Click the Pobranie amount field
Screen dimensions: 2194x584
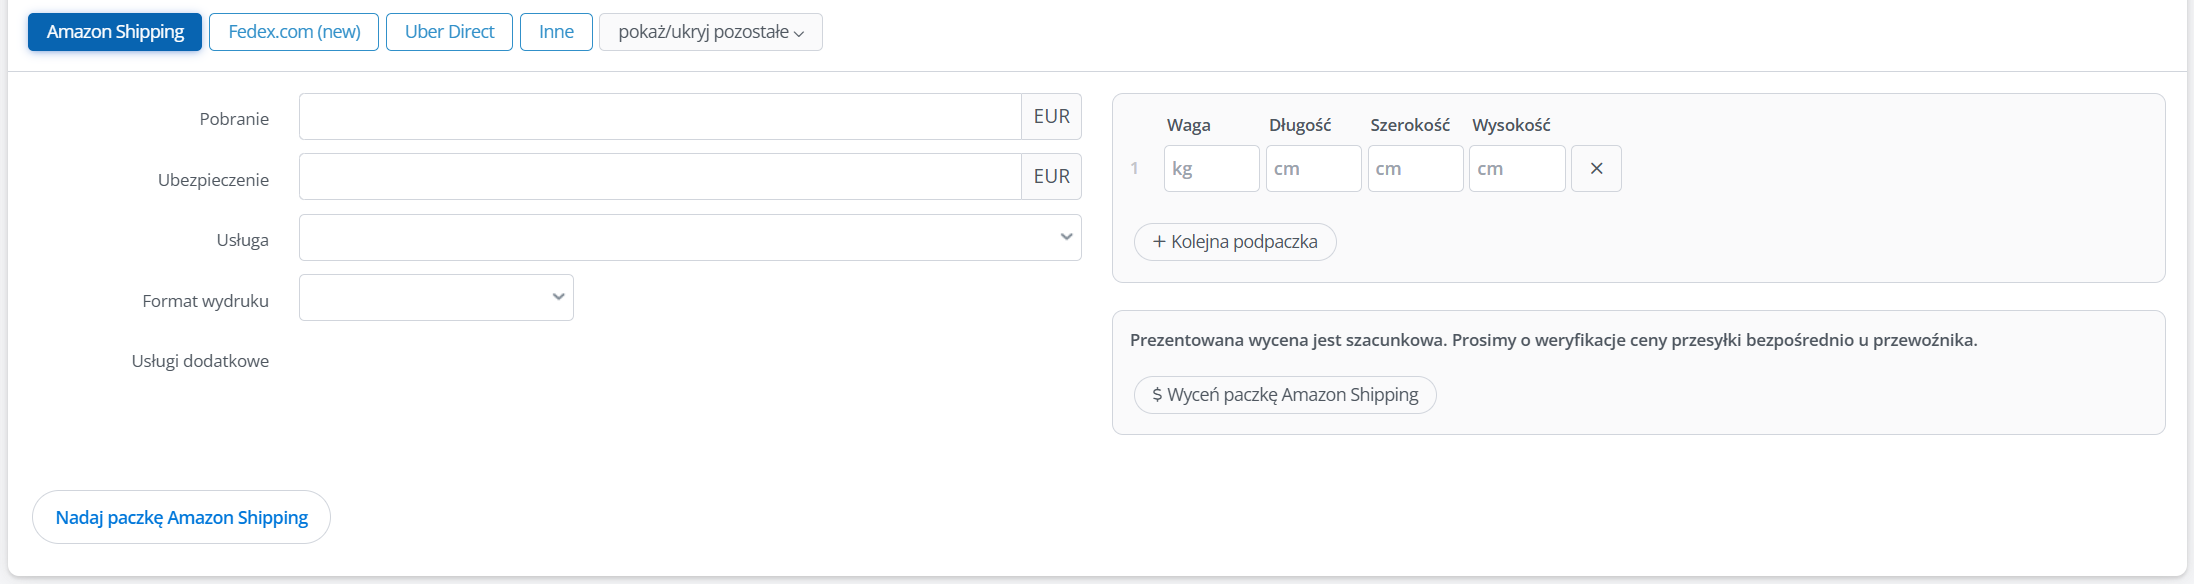coord(660,117)
